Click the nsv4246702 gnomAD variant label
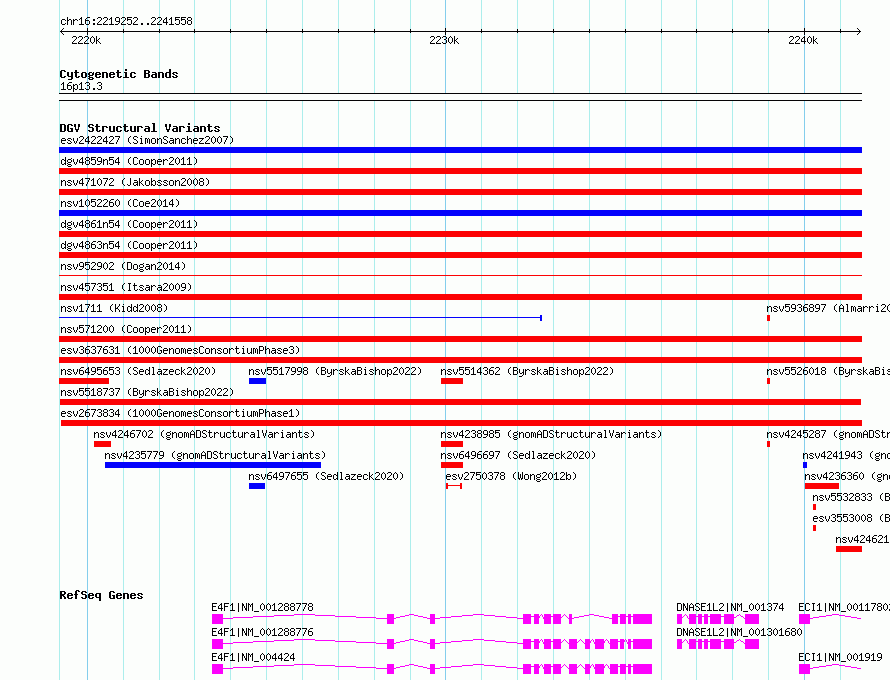The image size is (890, 680). (204, 434)
